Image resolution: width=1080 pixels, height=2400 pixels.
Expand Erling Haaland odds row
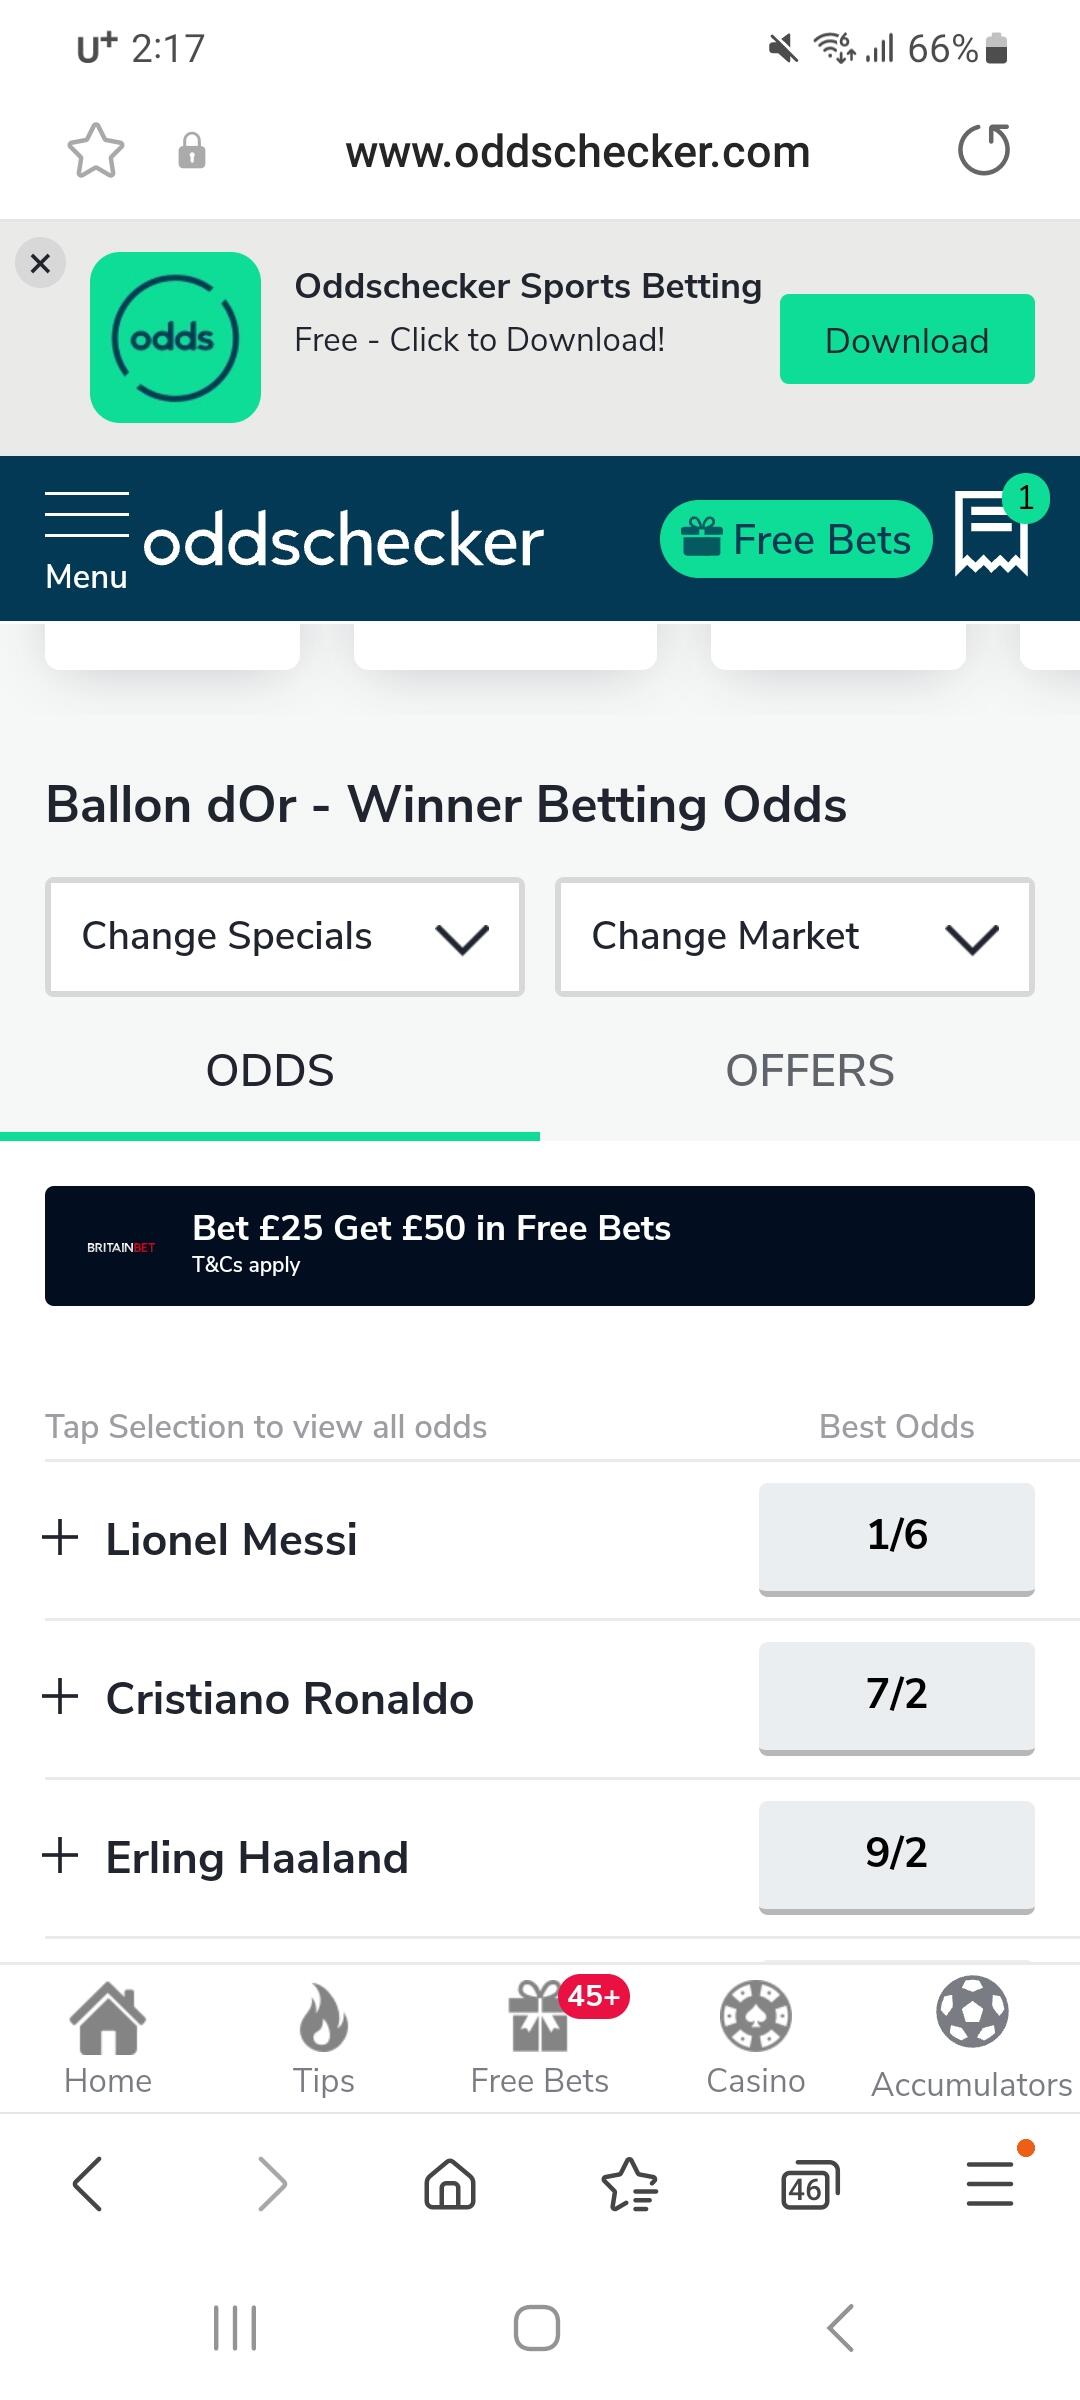click(61, 1856)
